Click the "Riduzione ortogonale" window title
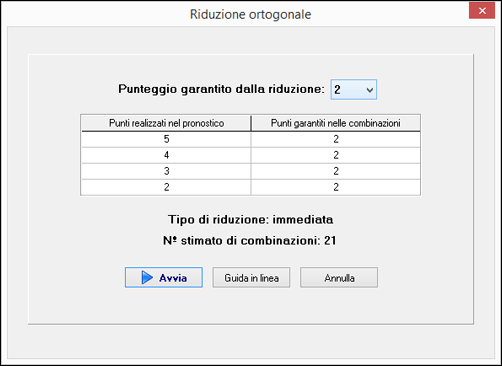Screen dimensions: 502x366 [251, 14]
